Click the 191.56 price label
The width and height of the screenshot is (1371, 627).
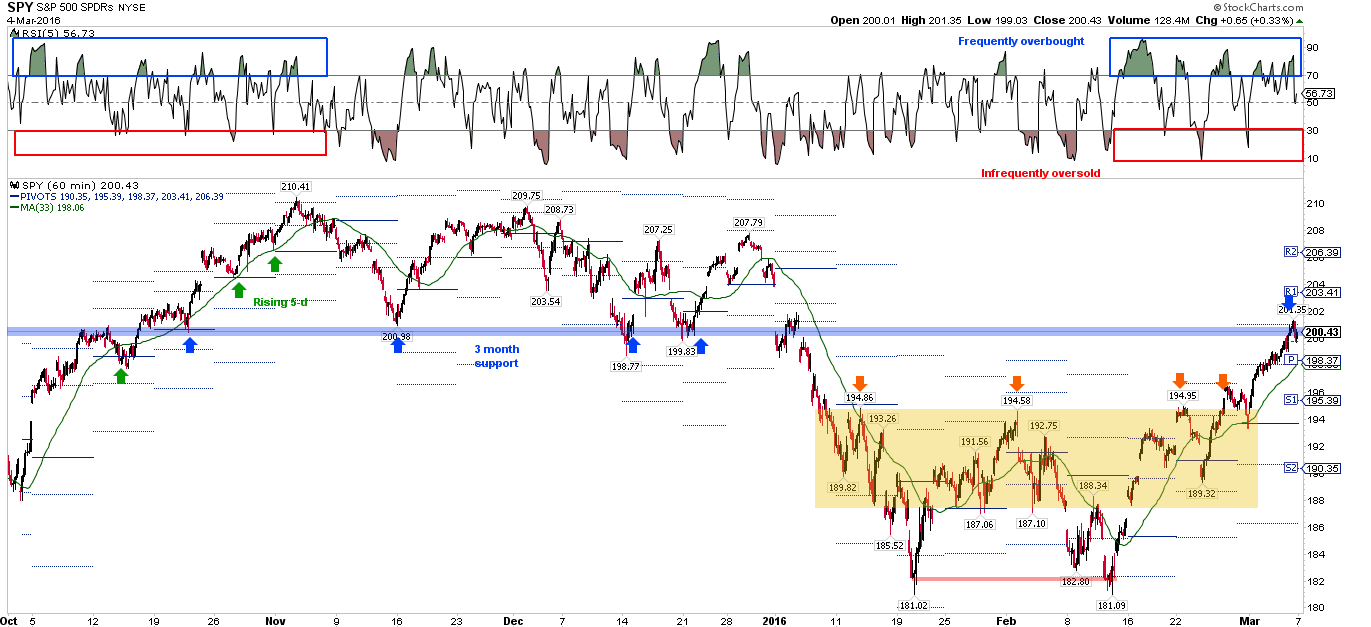975,442
